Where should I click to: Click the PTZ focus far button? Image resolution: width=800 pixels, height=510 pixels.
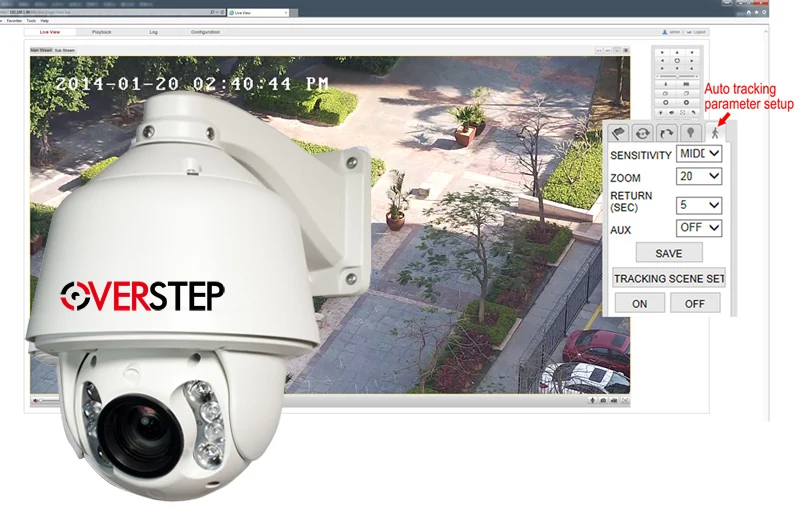[x=686, y=93]
